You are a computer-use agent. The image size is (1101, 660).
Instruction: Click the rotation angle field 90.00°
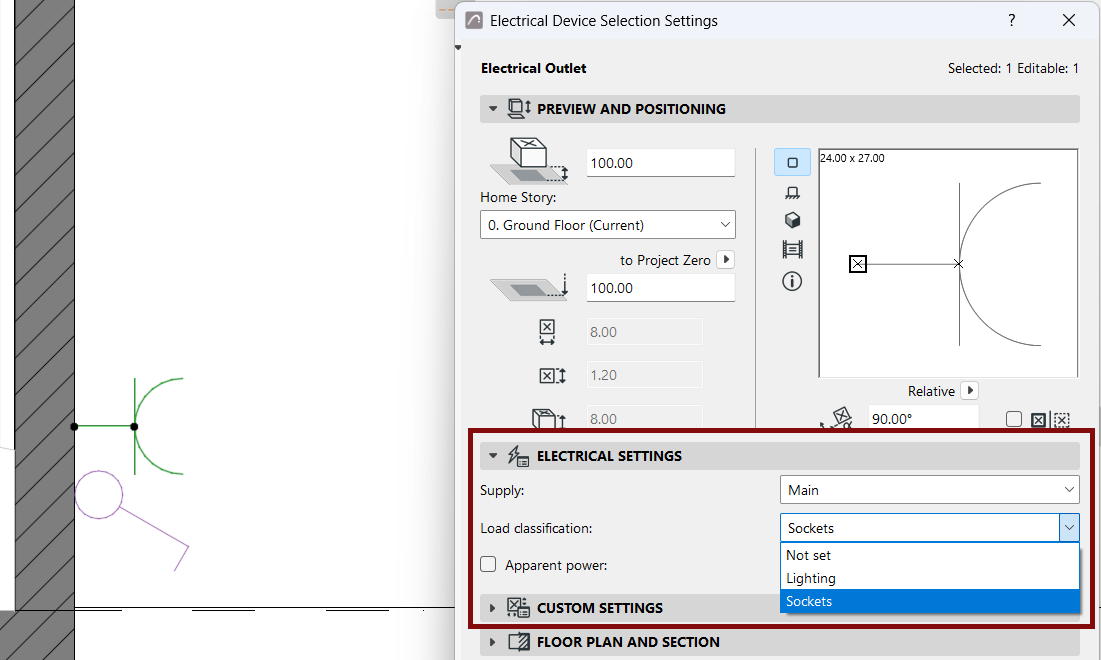click(923, 418)
